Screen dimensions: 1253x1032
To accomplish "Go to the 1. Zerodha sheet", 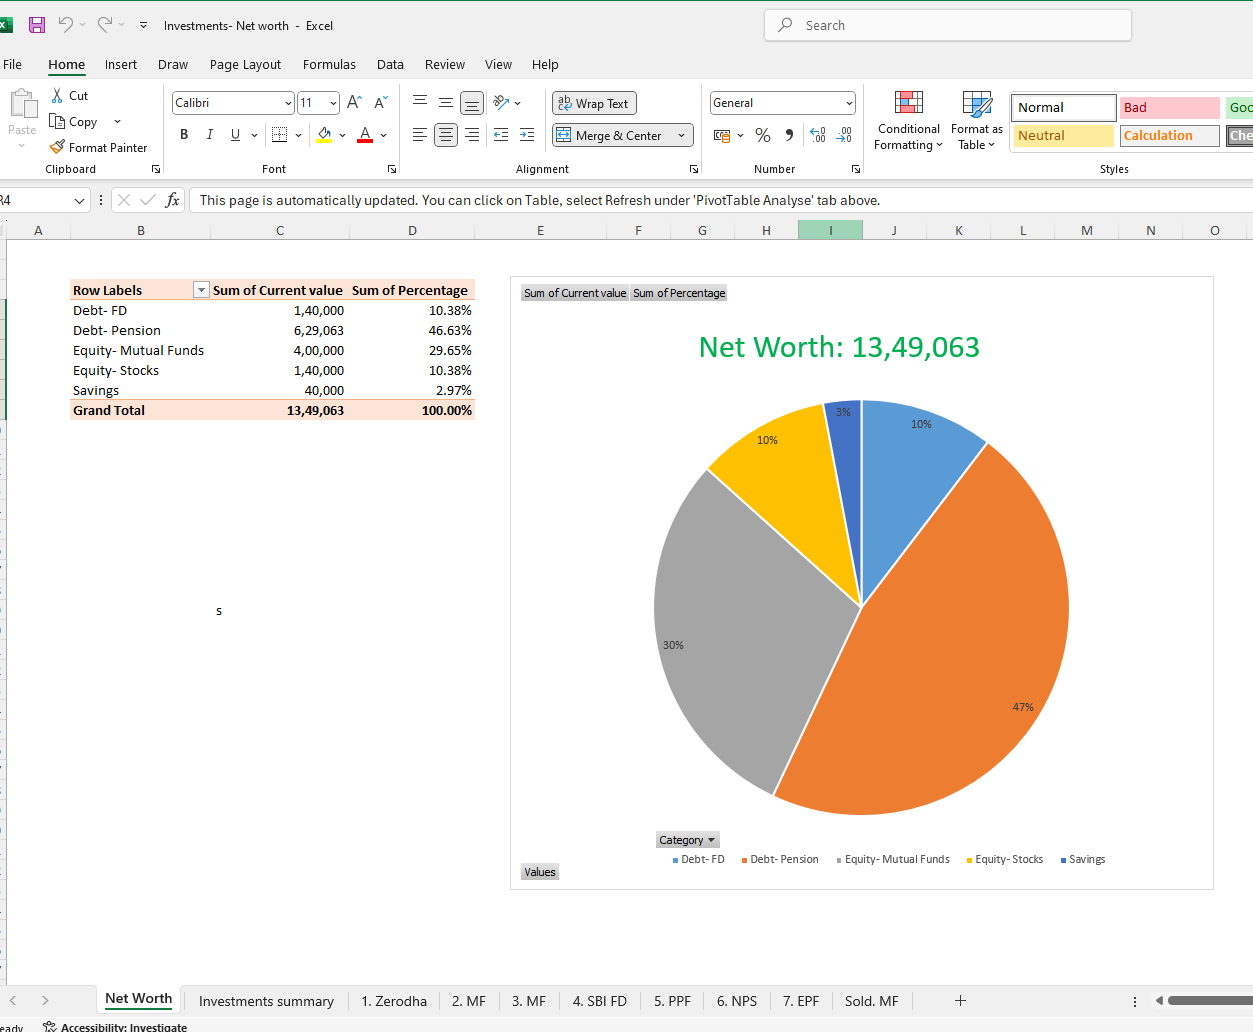I will click(394, 1001).
